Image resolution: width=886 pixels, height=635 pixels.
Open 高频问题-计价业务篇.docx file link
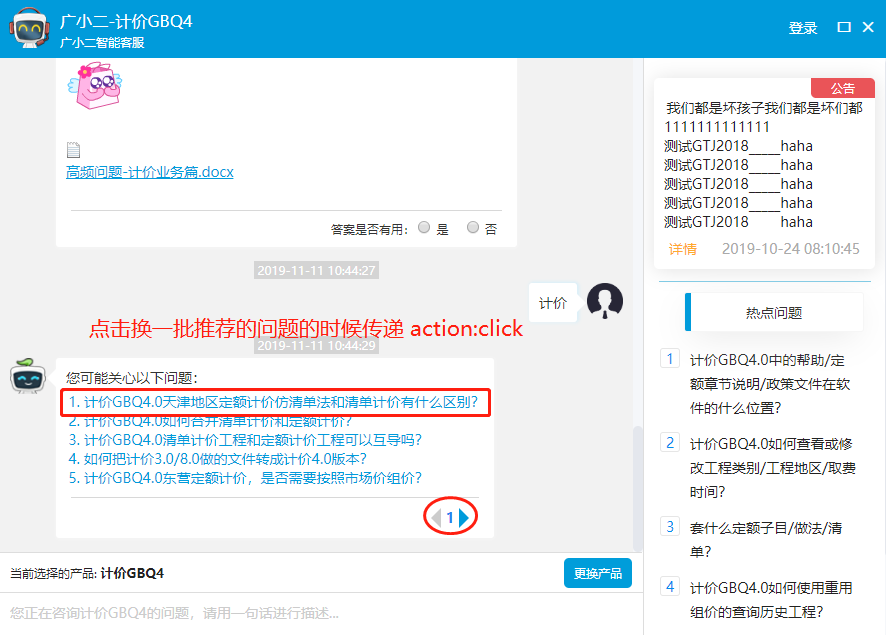click(149, 172)
